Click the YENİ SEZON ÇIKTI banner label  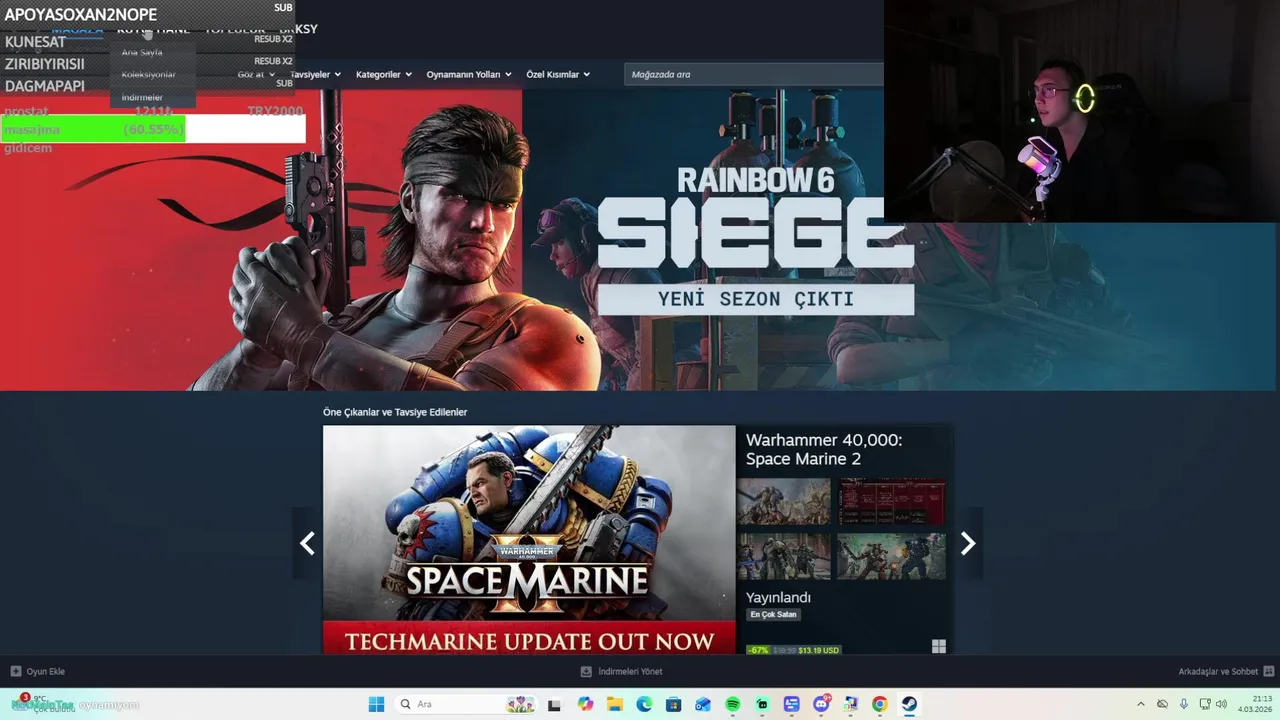tap(756, 299)
